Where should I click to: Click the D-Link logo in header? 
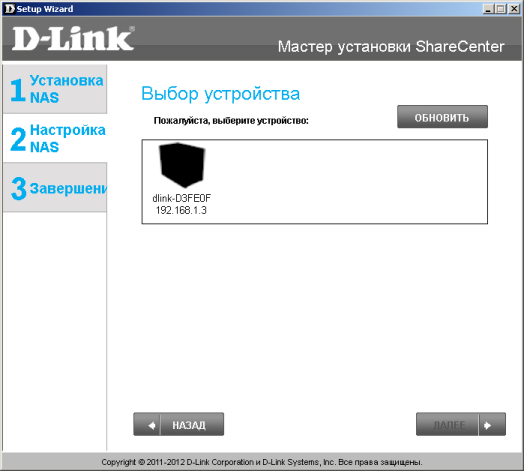(73, 38)
